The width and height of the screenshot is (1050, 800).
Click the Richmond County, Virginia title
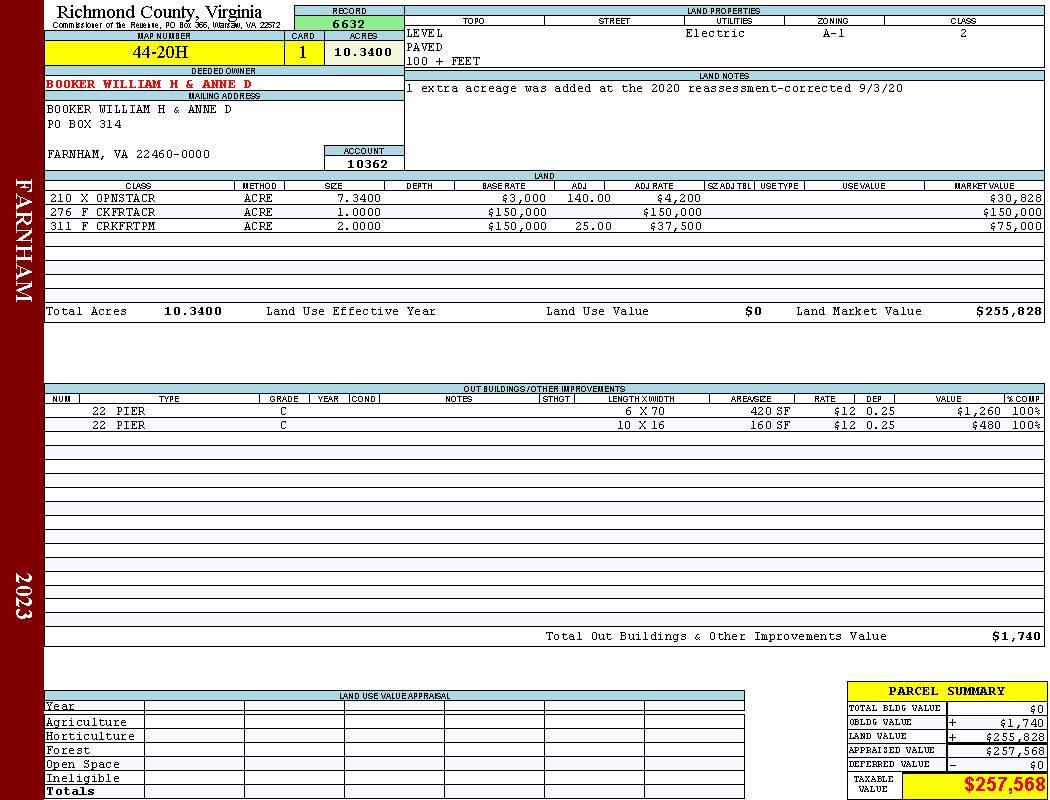point(159,11)
